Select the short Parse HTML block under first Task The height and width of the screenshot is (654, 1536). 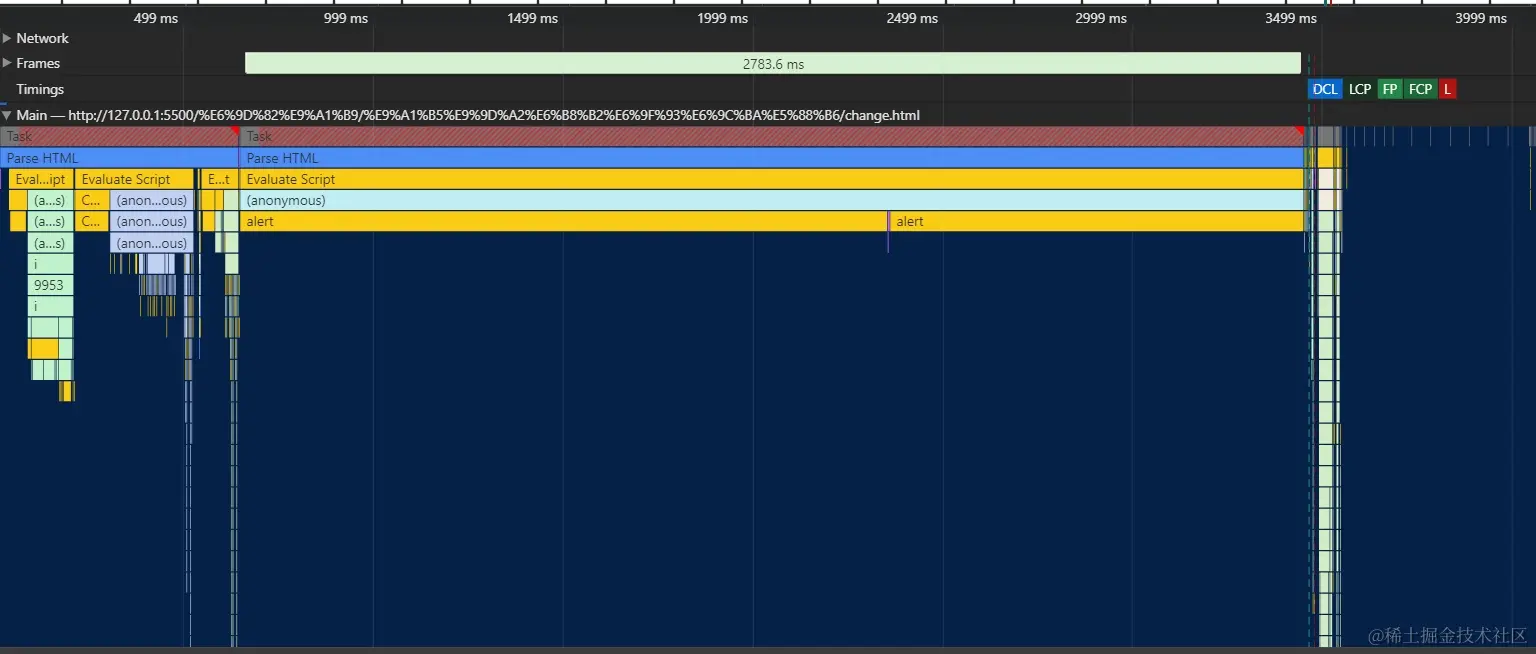coord(119,158)
